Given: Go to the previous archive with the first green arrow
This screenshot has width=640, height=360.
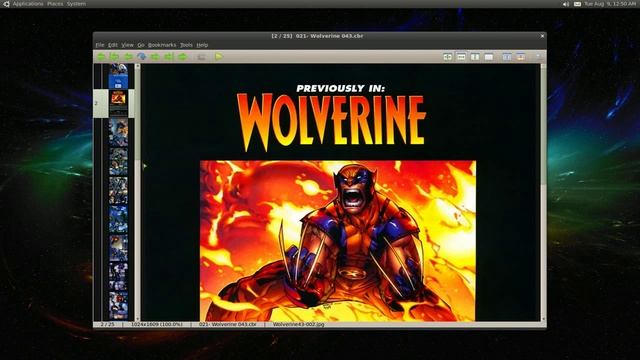Looking at the screenshot, I should (101, 57).
